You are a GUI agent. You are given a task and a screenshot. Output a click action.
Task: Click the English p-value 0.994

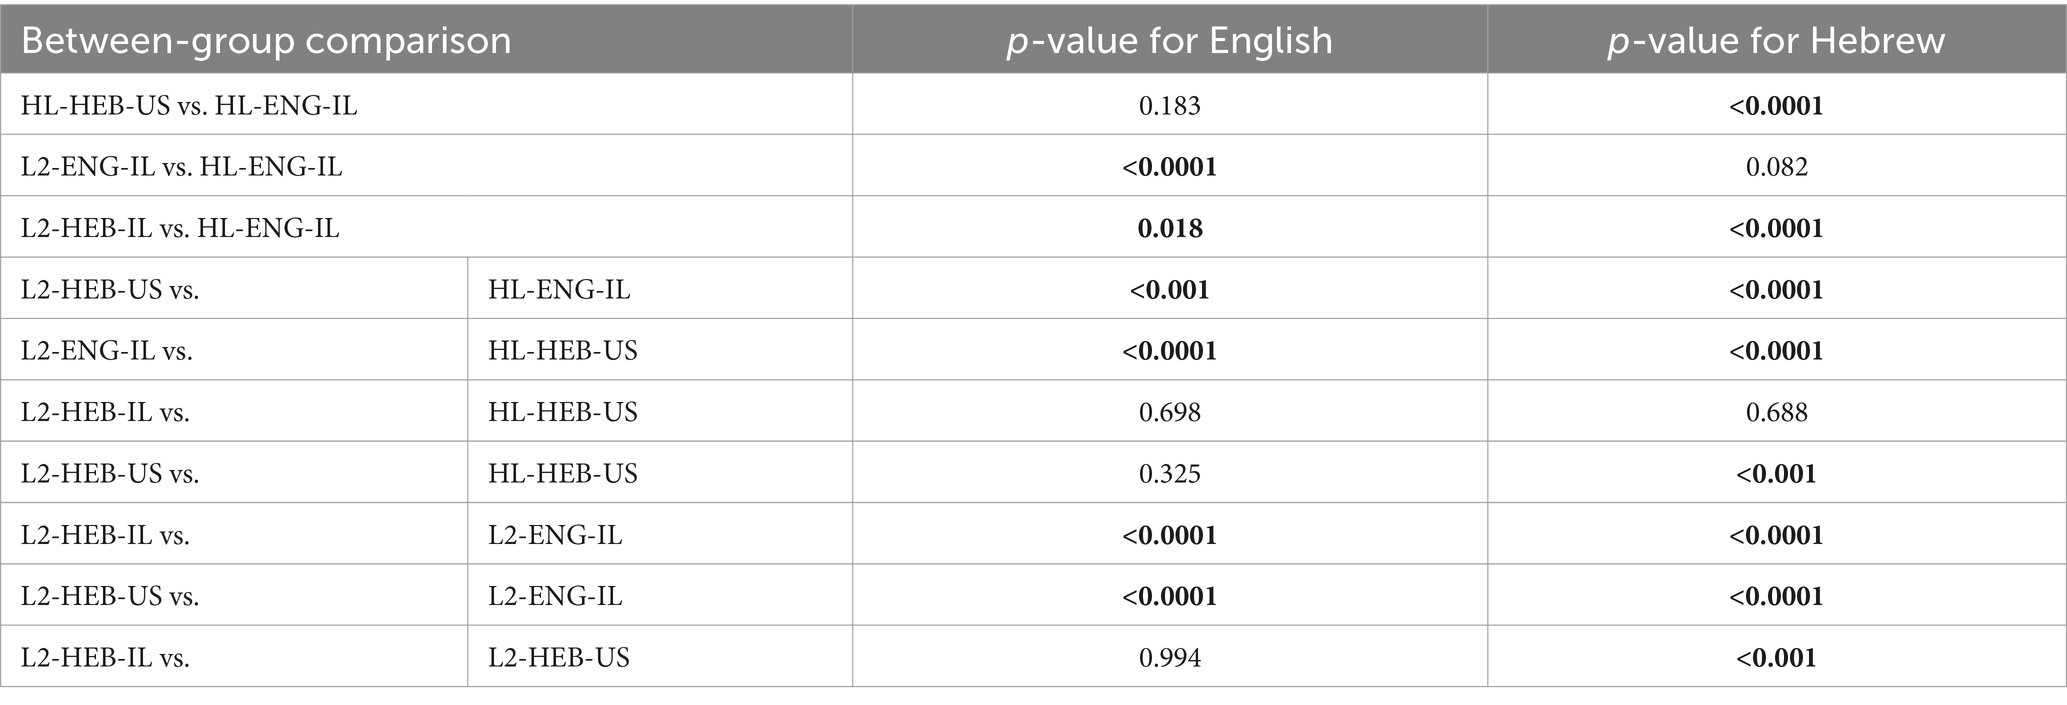(x=1169, y=657)
